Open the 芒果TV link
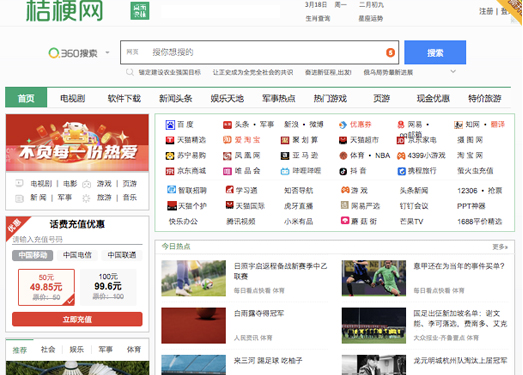 pyautogui.click(x=412, y=221)
